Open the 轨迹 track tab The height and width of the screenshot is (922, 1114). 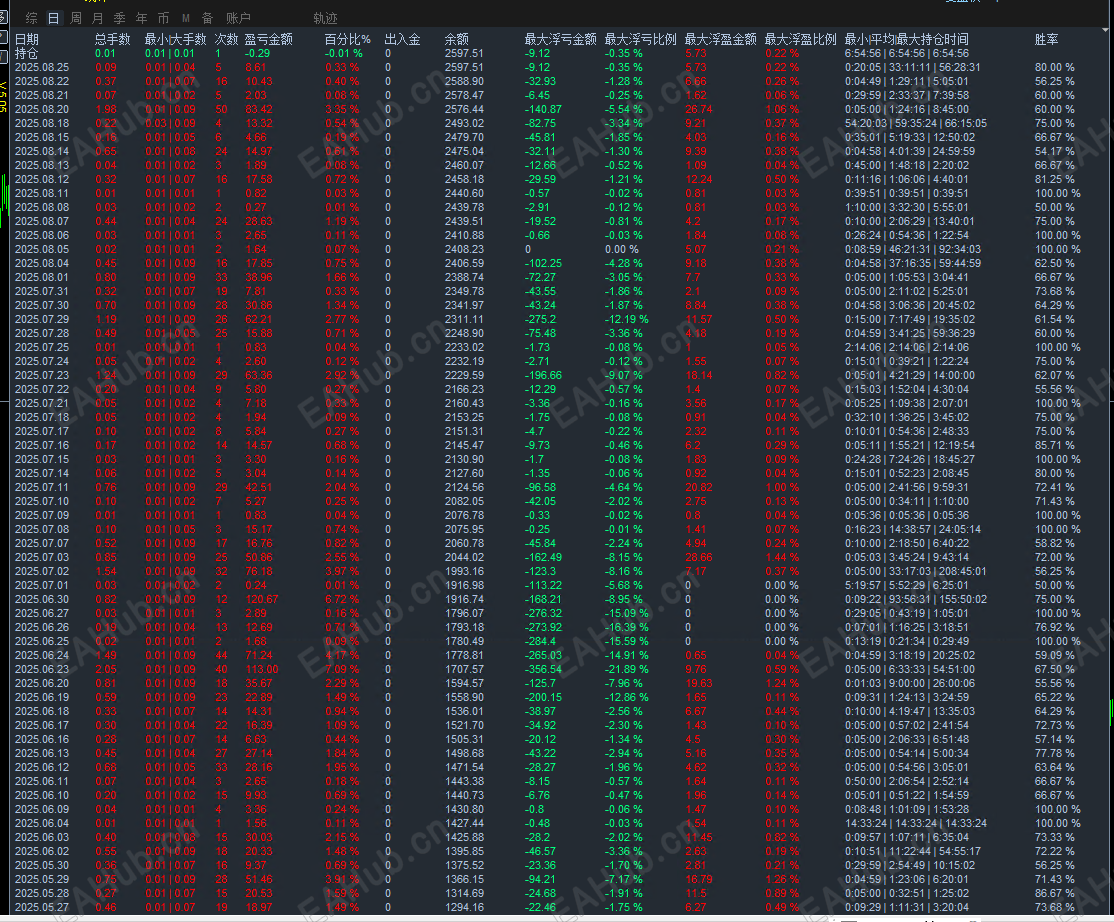tap(325, 18)
